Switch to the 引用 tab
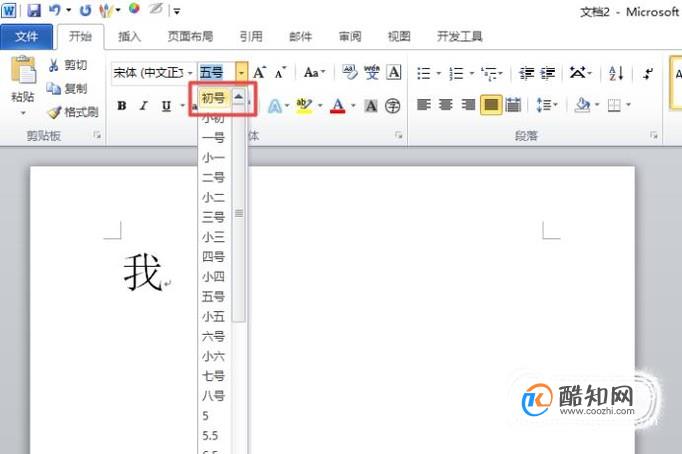Image resolution: width=682 pixels, height=454 pixels. pyautogui.click(x=251, y=37)
